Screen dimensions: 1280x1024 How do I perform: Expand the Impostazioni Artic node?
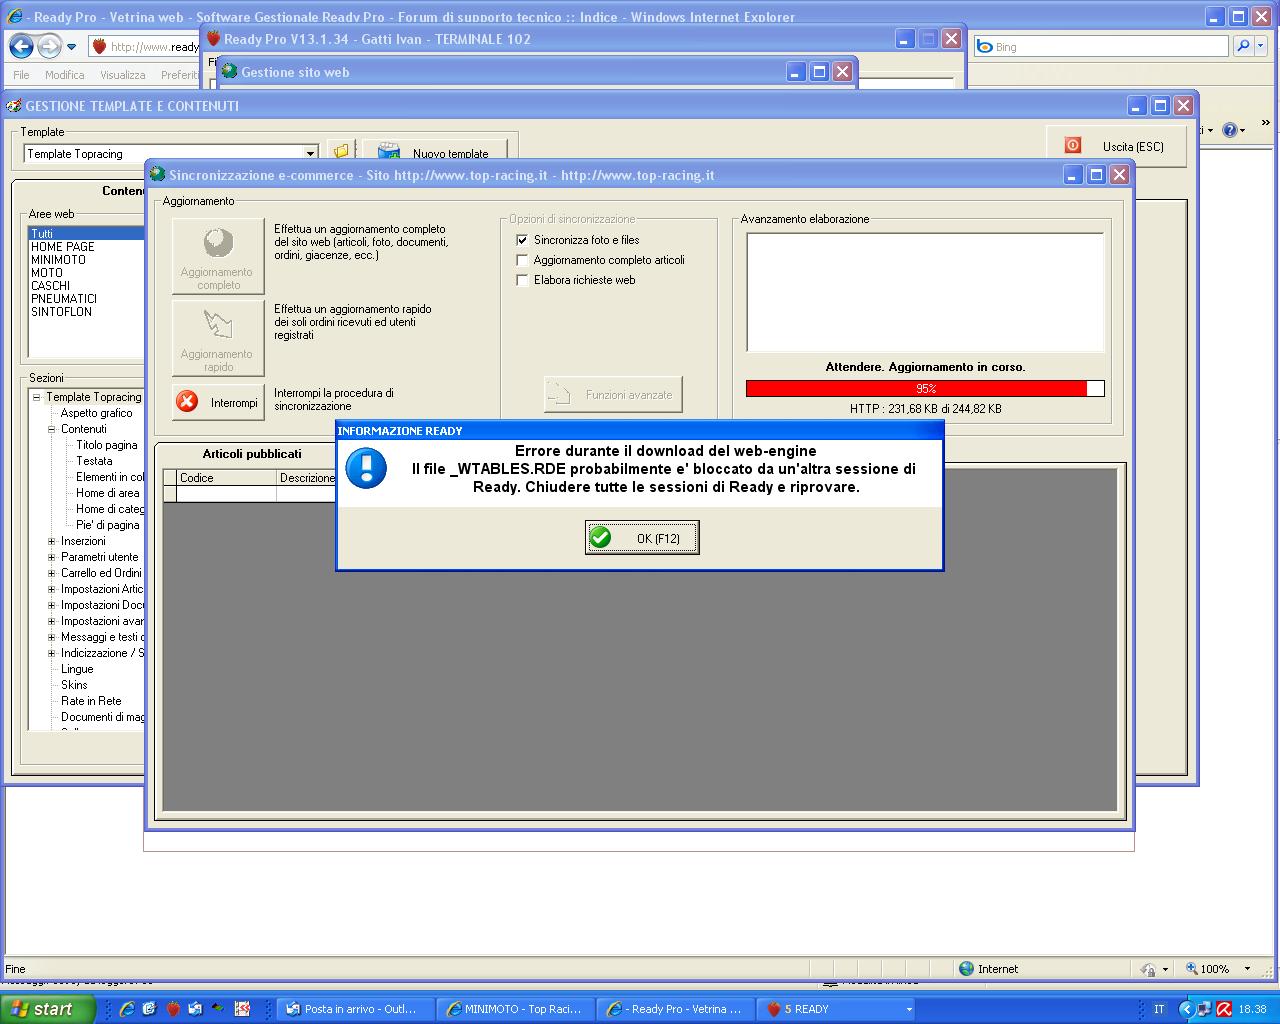coord(52,589)
